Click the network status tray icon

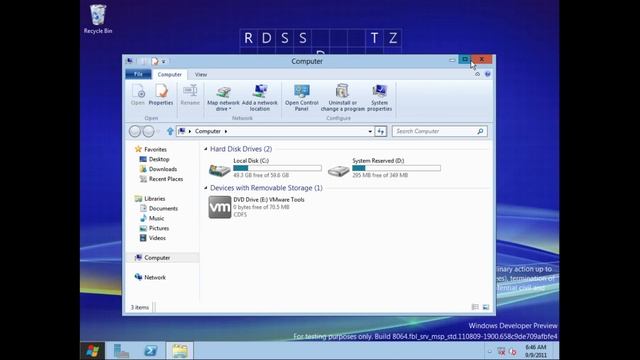click(502, 351)
